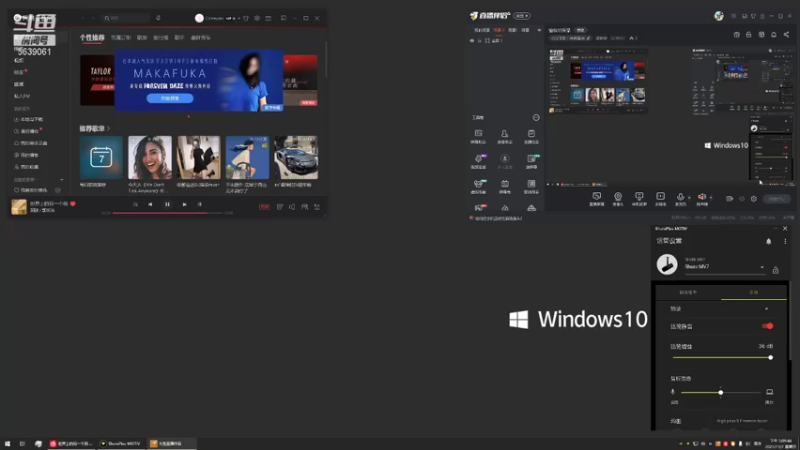Open the share icon in the streaming app
Screen dimensions: 800x450
786,35
